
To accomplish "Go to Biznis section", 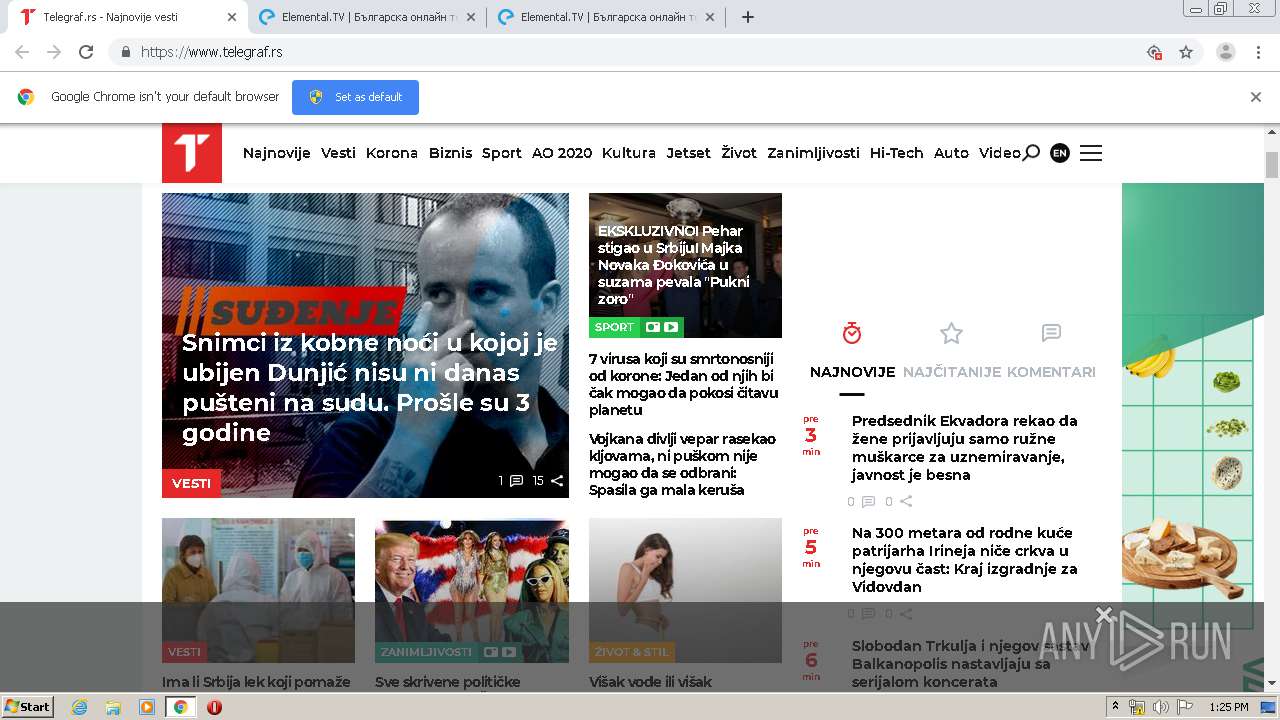I will point(450,153).
